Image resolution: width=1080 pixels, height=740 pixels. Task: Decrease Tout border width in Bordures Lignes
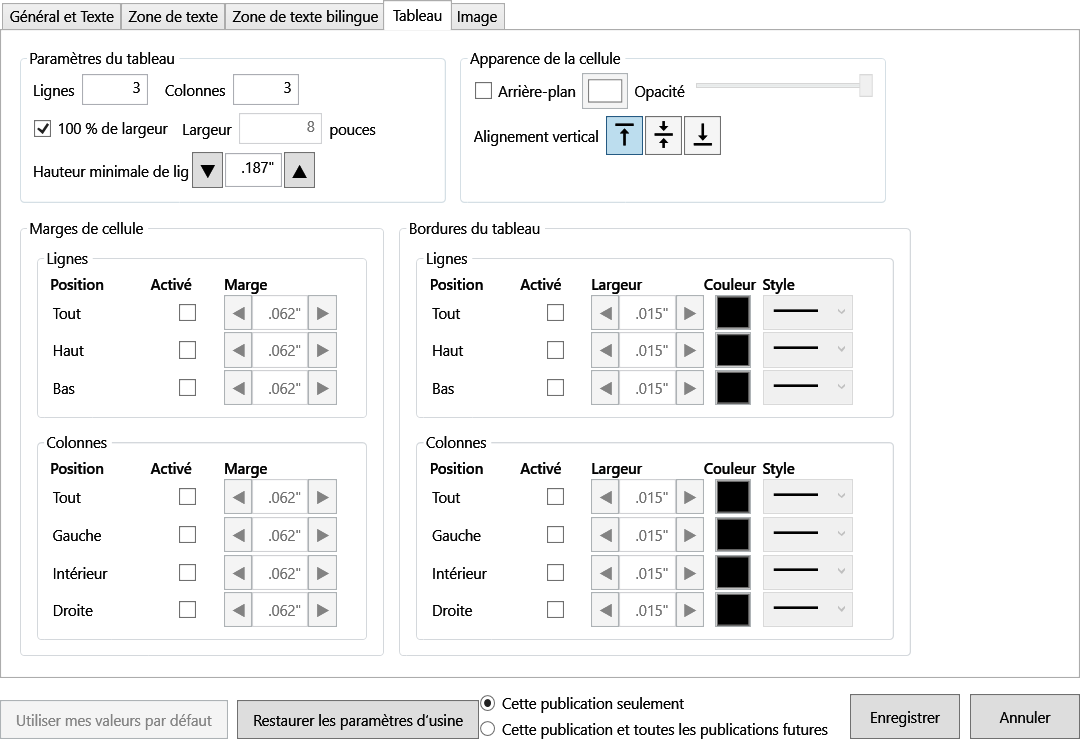point(605,314)
